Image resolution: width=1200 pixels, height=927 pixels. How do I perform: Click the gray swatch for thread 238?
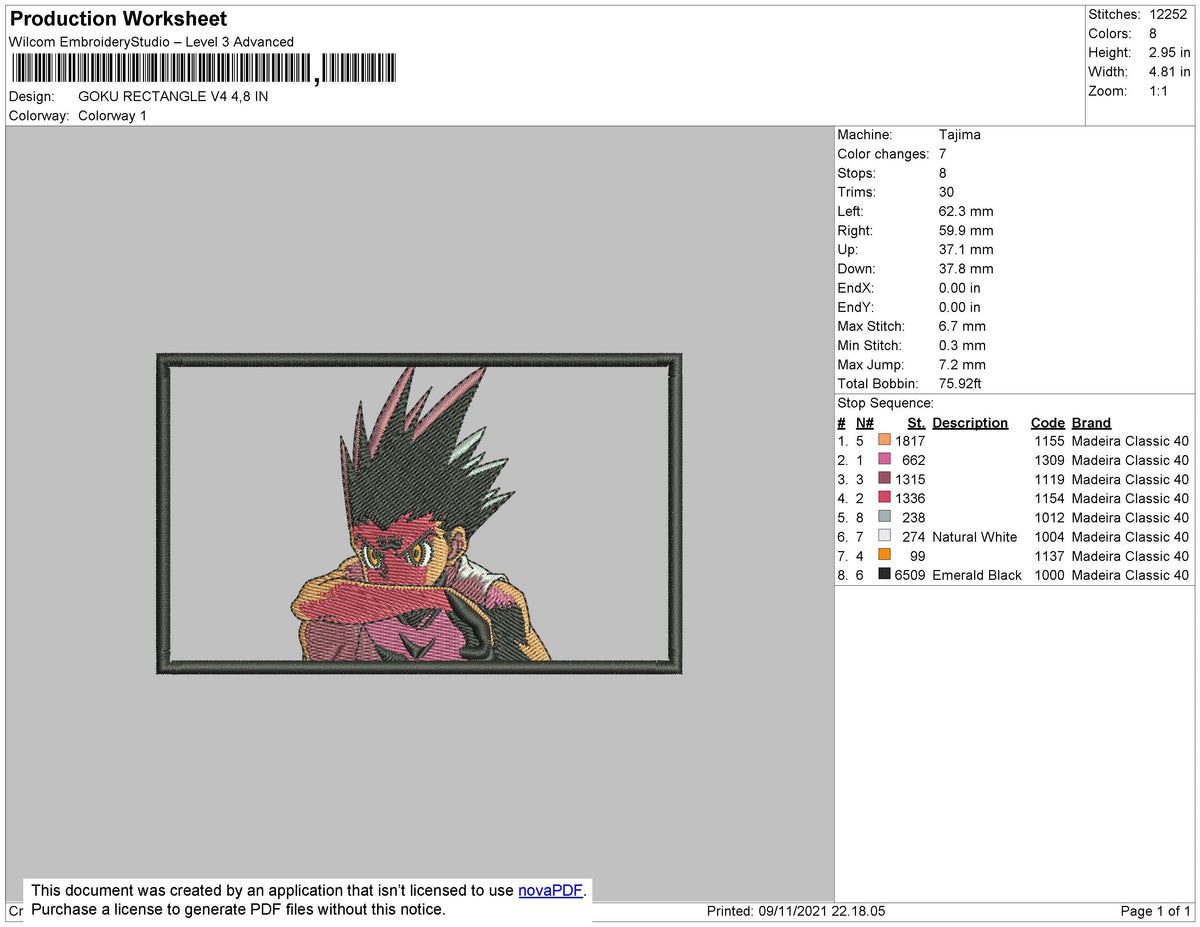click(x=884, y=517)
